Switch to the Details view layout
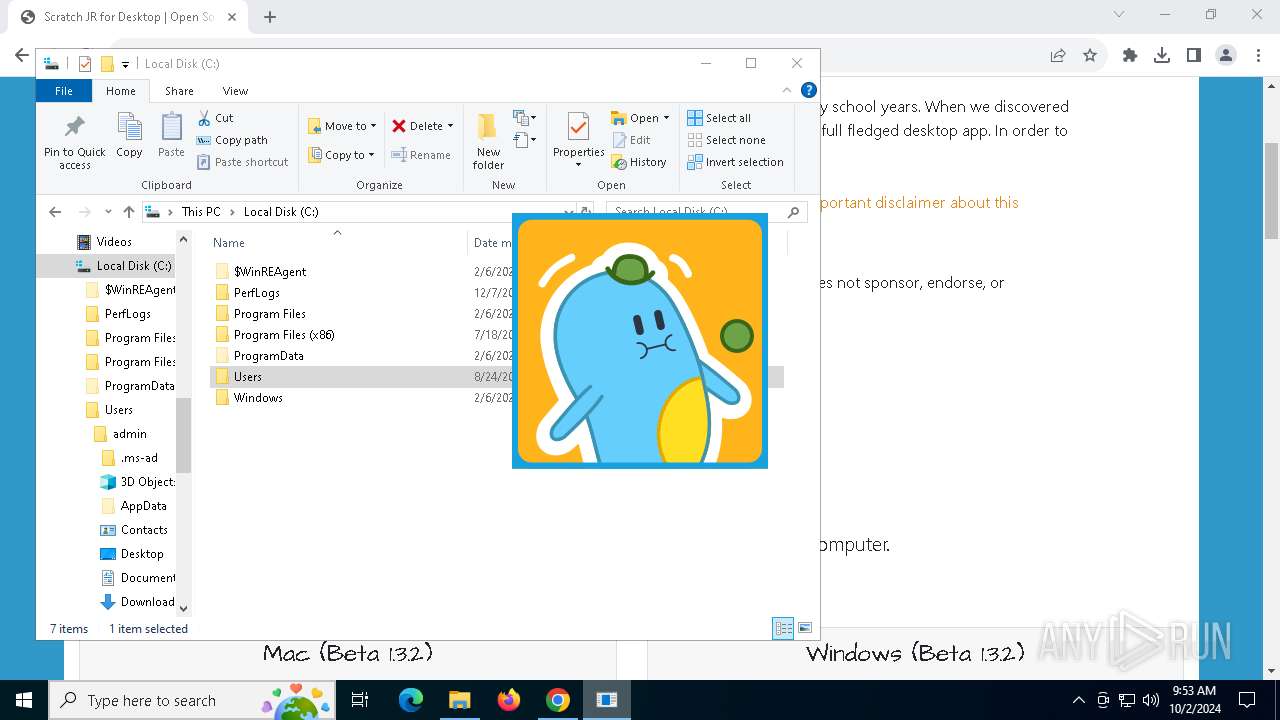 point(783,628)
